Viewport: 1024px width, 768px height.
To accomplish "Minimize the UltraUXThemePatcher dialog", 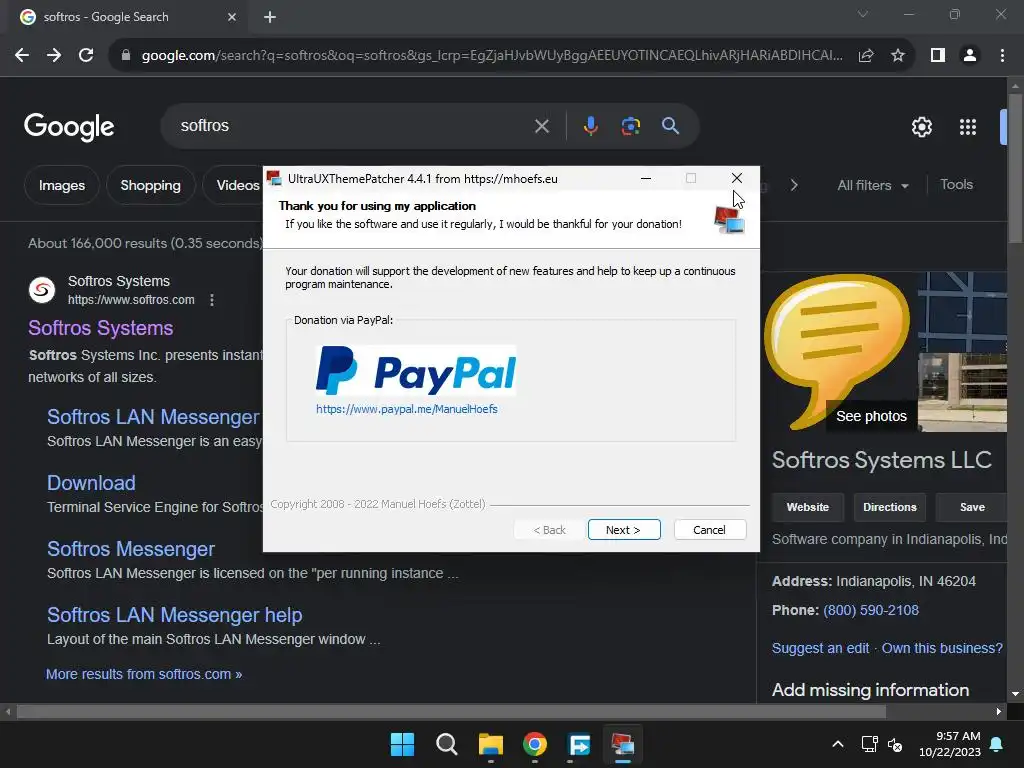I will point(645,178).
